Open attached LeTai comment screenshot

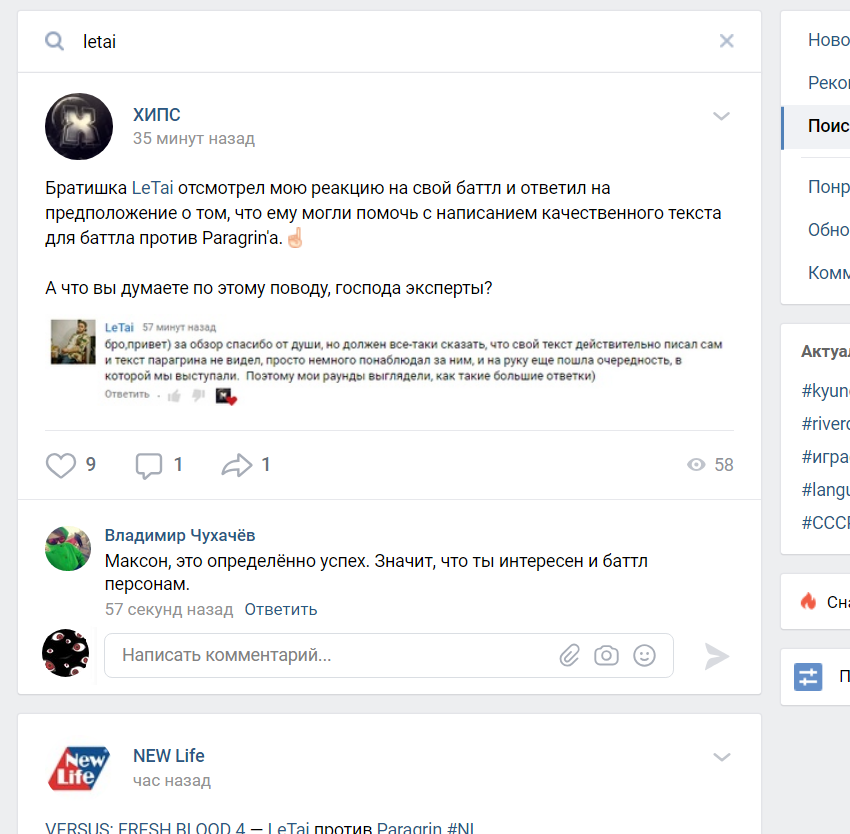388,361
